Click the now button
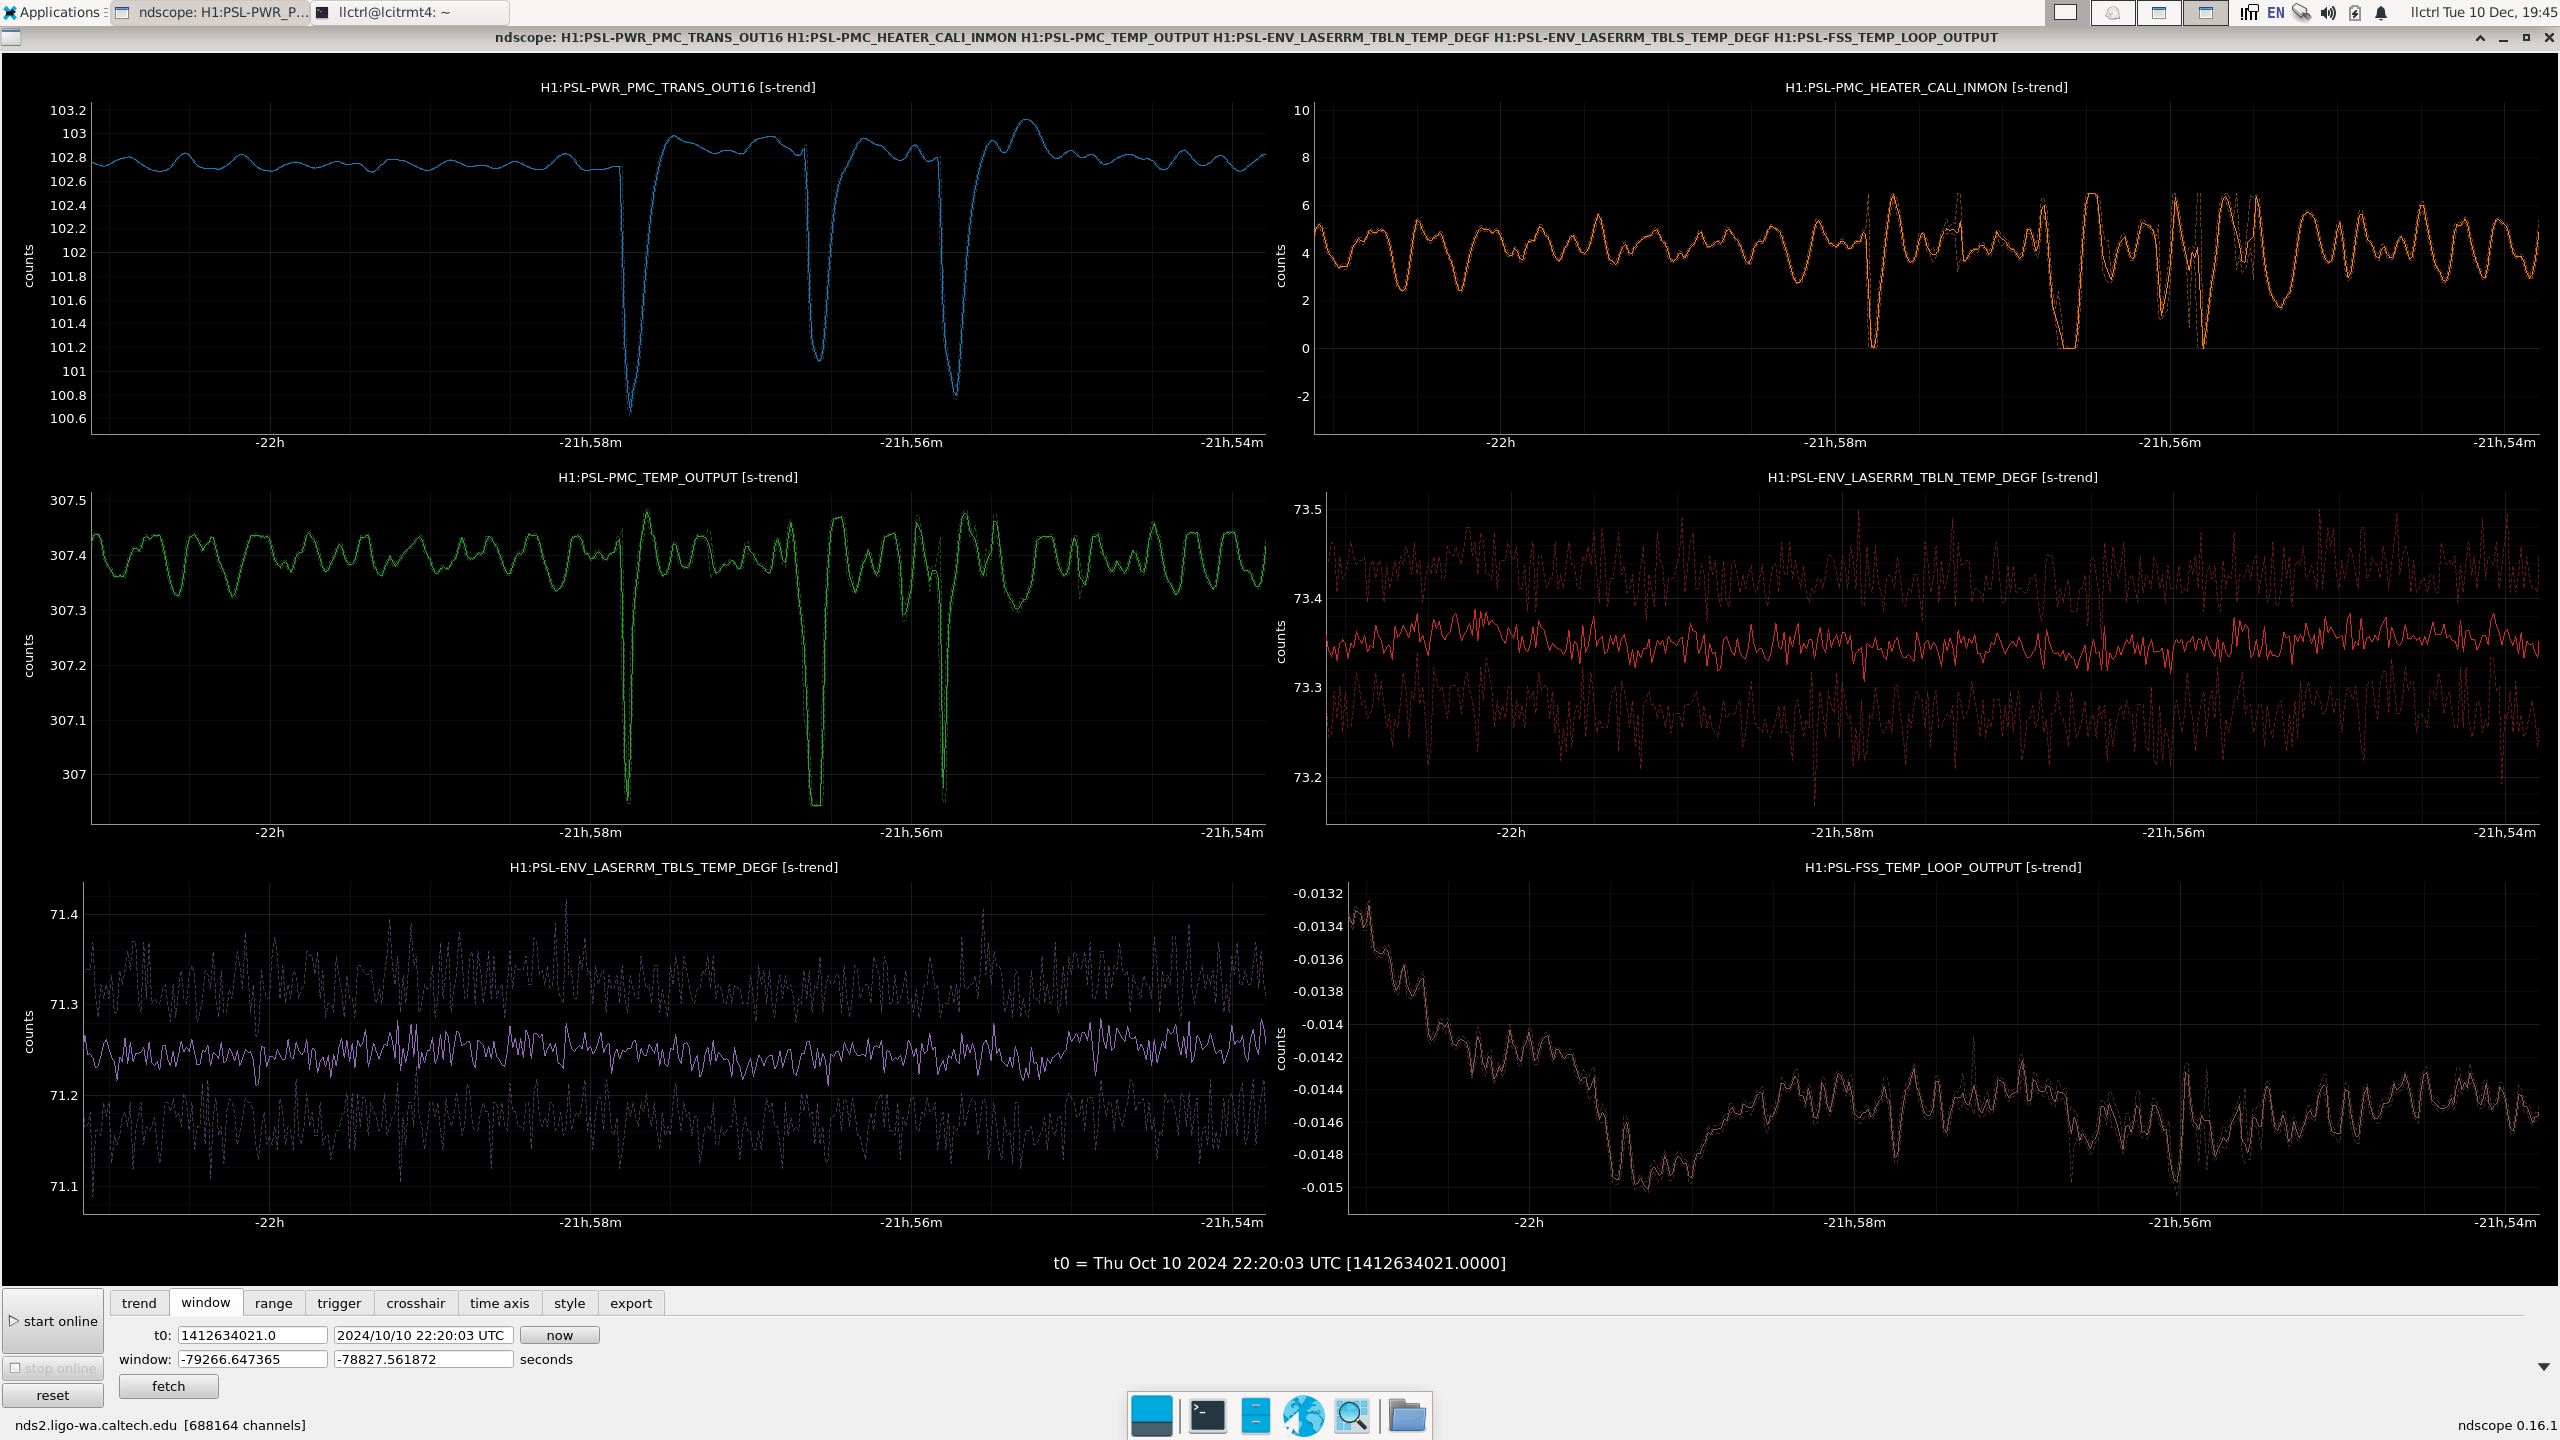Image resolution: width=2560 pixels, height=1440 pixels. [559, 1335]
